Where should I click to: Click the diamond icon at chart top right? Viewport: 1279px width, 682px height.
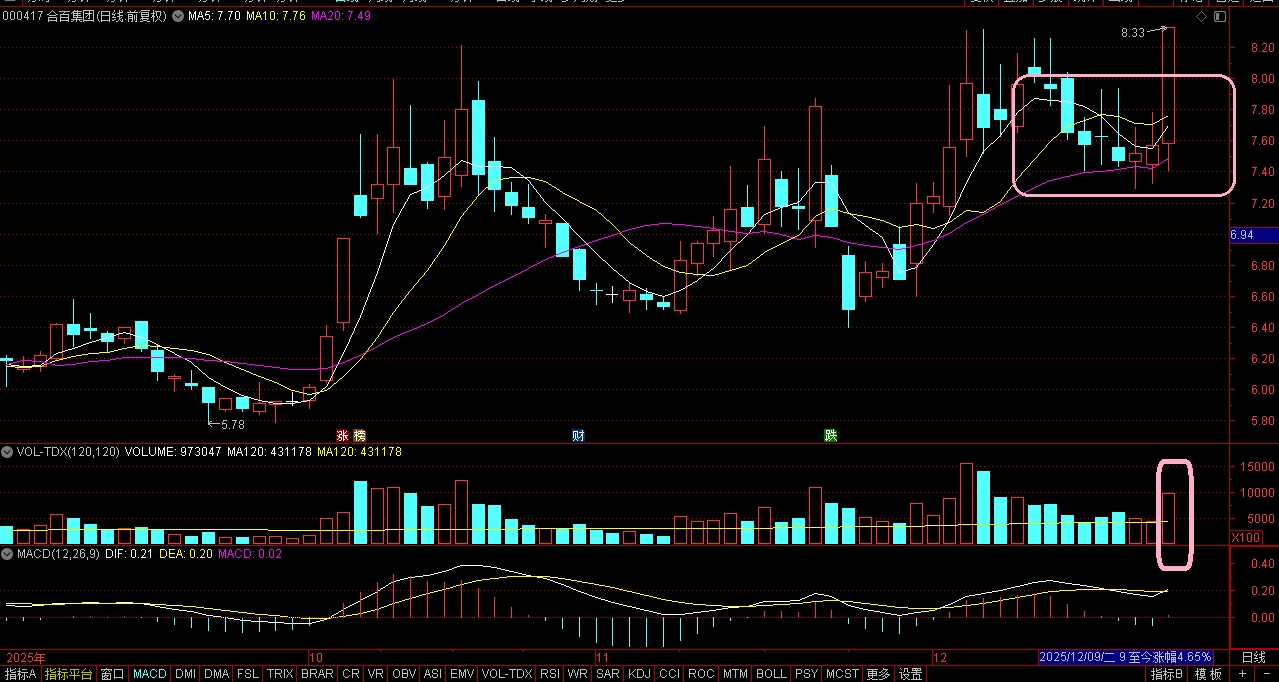pyautogui.click(x=1200, y=17)
